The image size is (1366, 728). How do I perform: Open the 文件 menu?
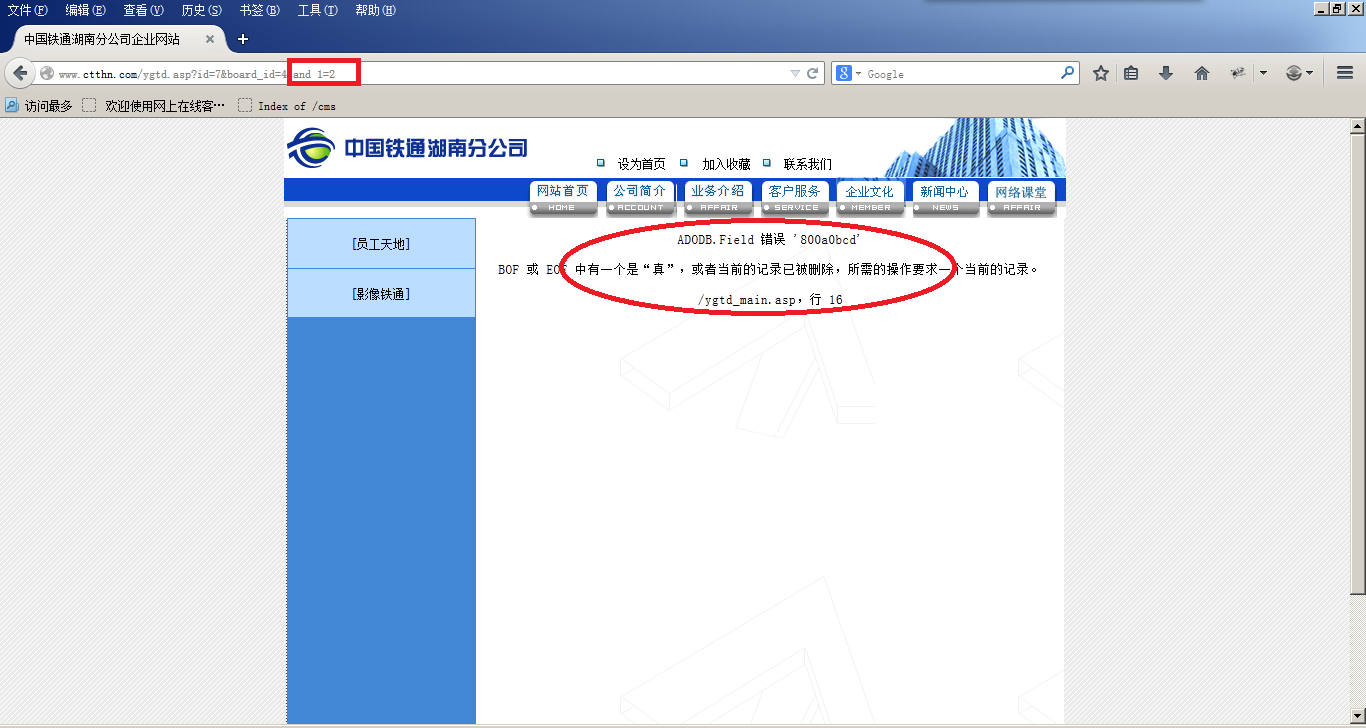point(28,10)
